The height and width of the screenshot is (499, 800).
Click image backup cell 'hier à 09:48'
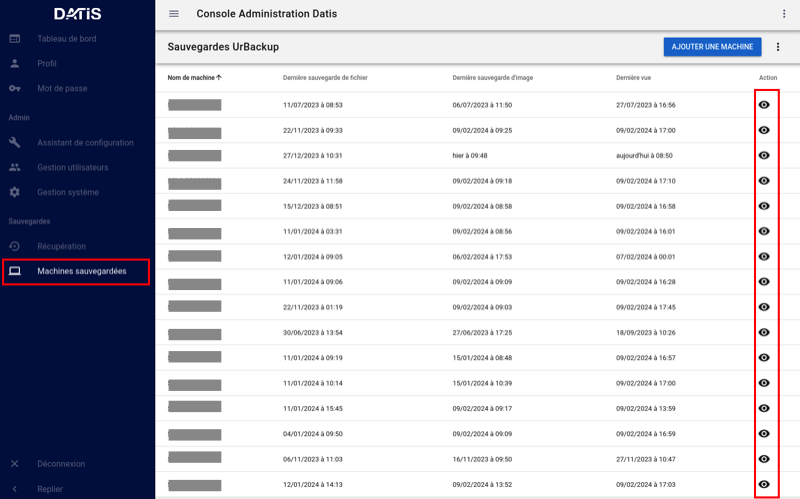coord(470,156)
